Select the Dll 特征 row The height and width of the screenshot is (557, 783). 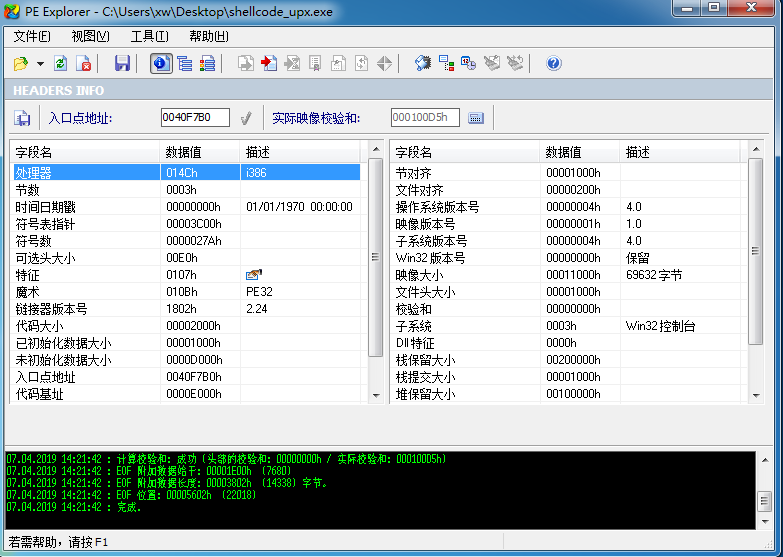pyautogui.click(x=565, y=343)
